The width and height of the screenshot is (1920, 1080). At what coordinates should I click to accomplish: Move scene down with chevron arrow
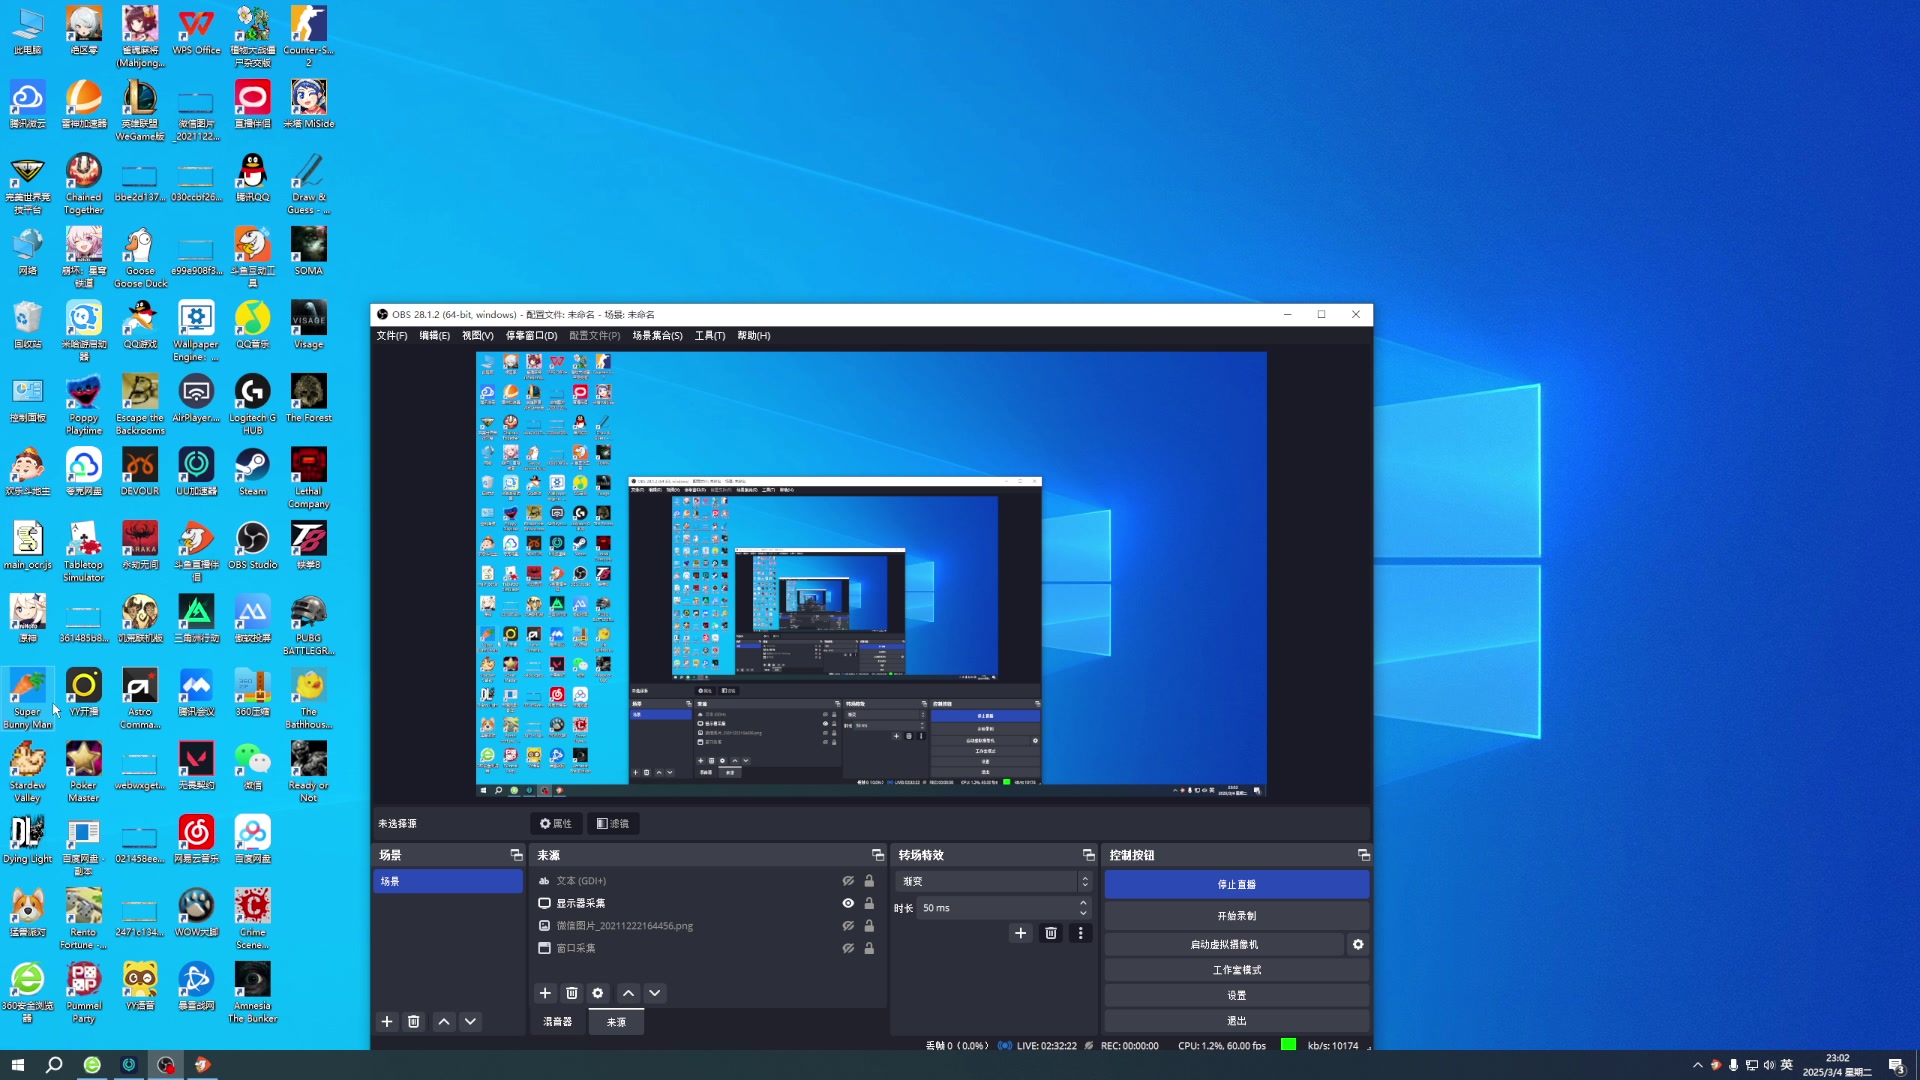click(x=470, y=1021)
